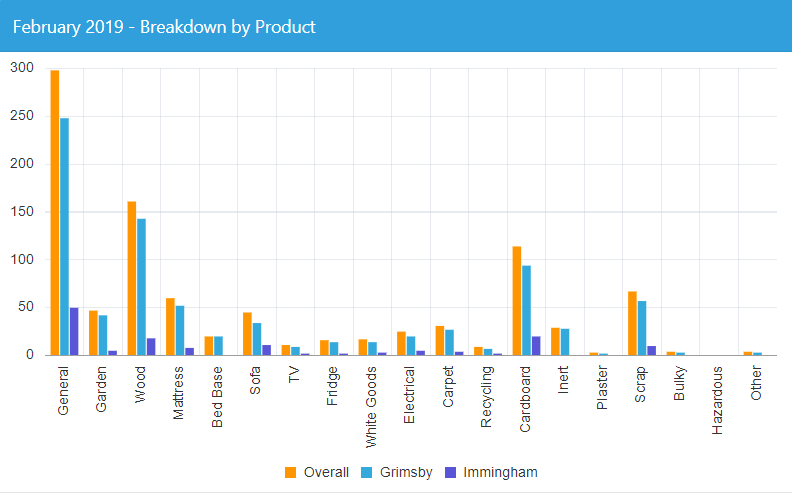This screenshot has height=493, width=792.
Task: Select the blue Grimsby bar for Cardboard
Action: point(526,310)
